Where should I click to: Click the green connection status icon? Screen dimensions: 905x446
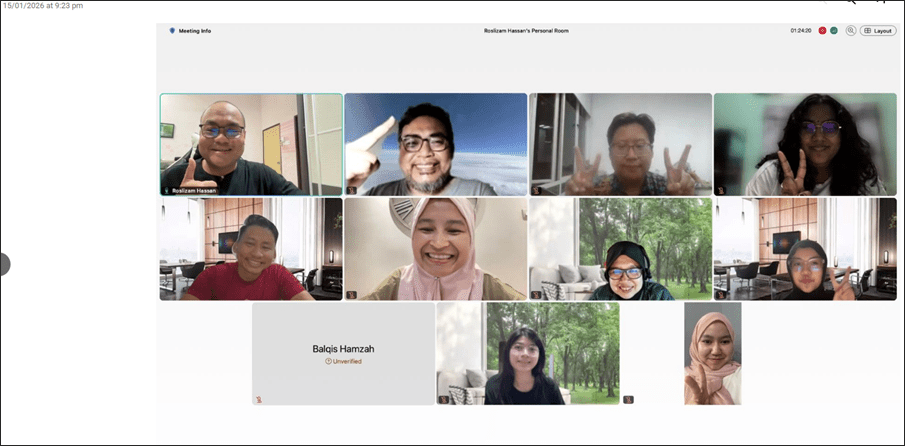[x=833, y=31]
